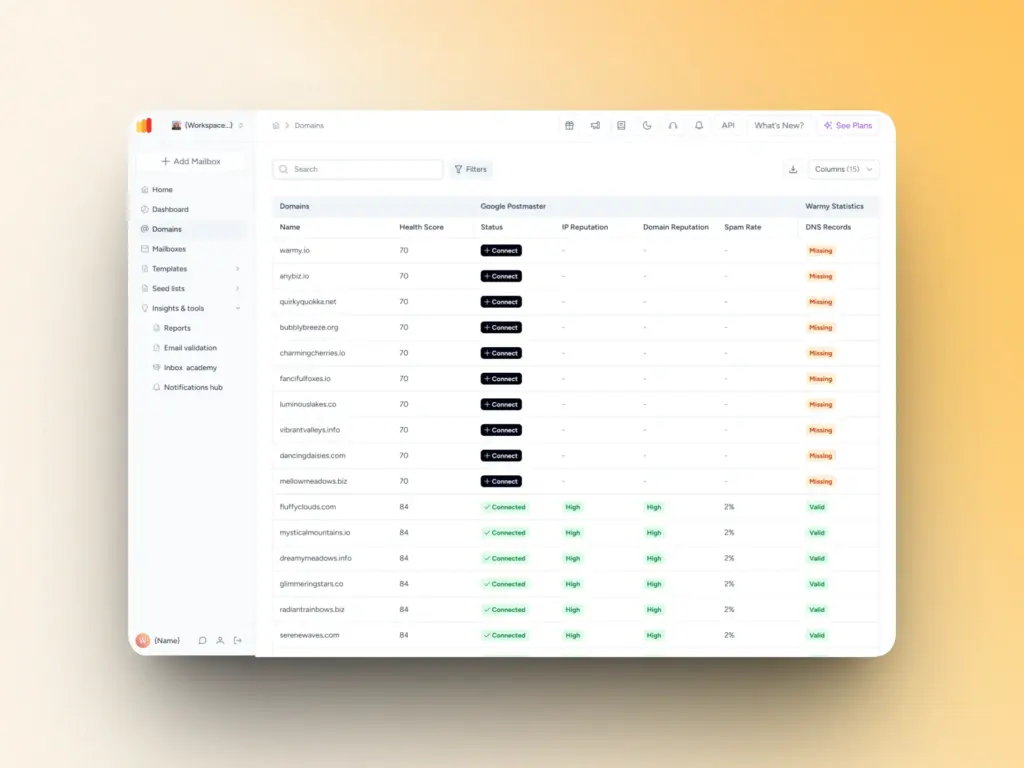Click the gift icon in the top toolbar
Screen dimensions: 1024x768
point(569,125)
